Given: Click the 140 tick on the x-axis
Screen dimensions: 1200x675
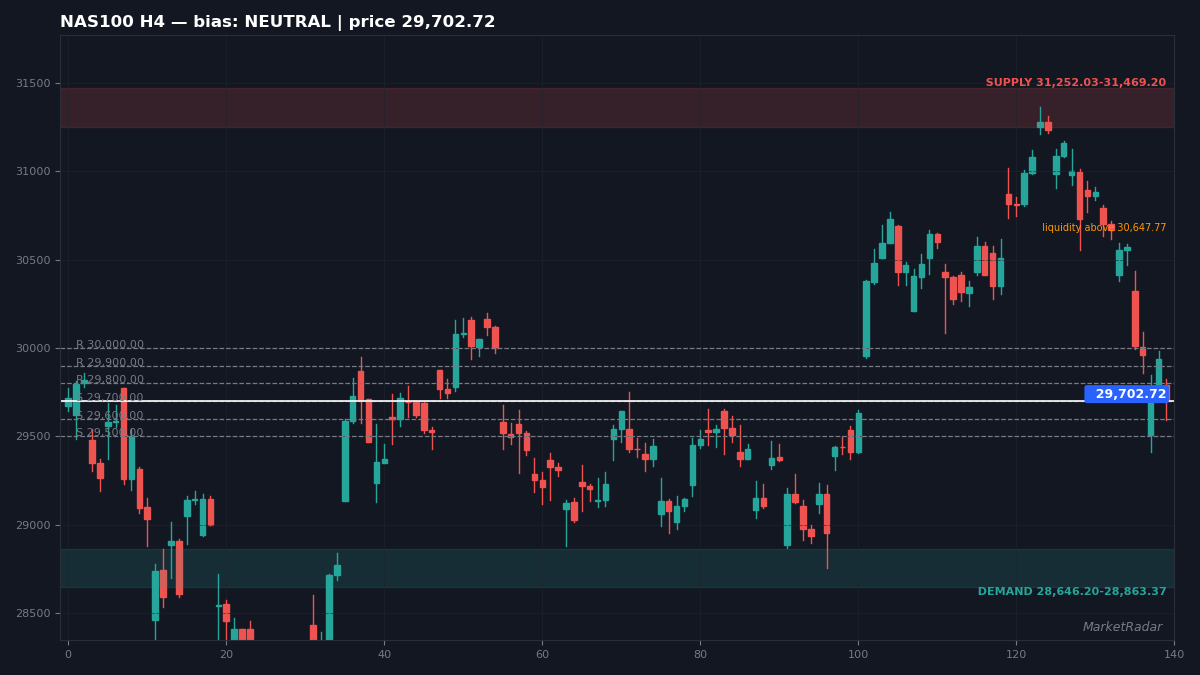Looking at the screenshot, I should (1174, 654).
